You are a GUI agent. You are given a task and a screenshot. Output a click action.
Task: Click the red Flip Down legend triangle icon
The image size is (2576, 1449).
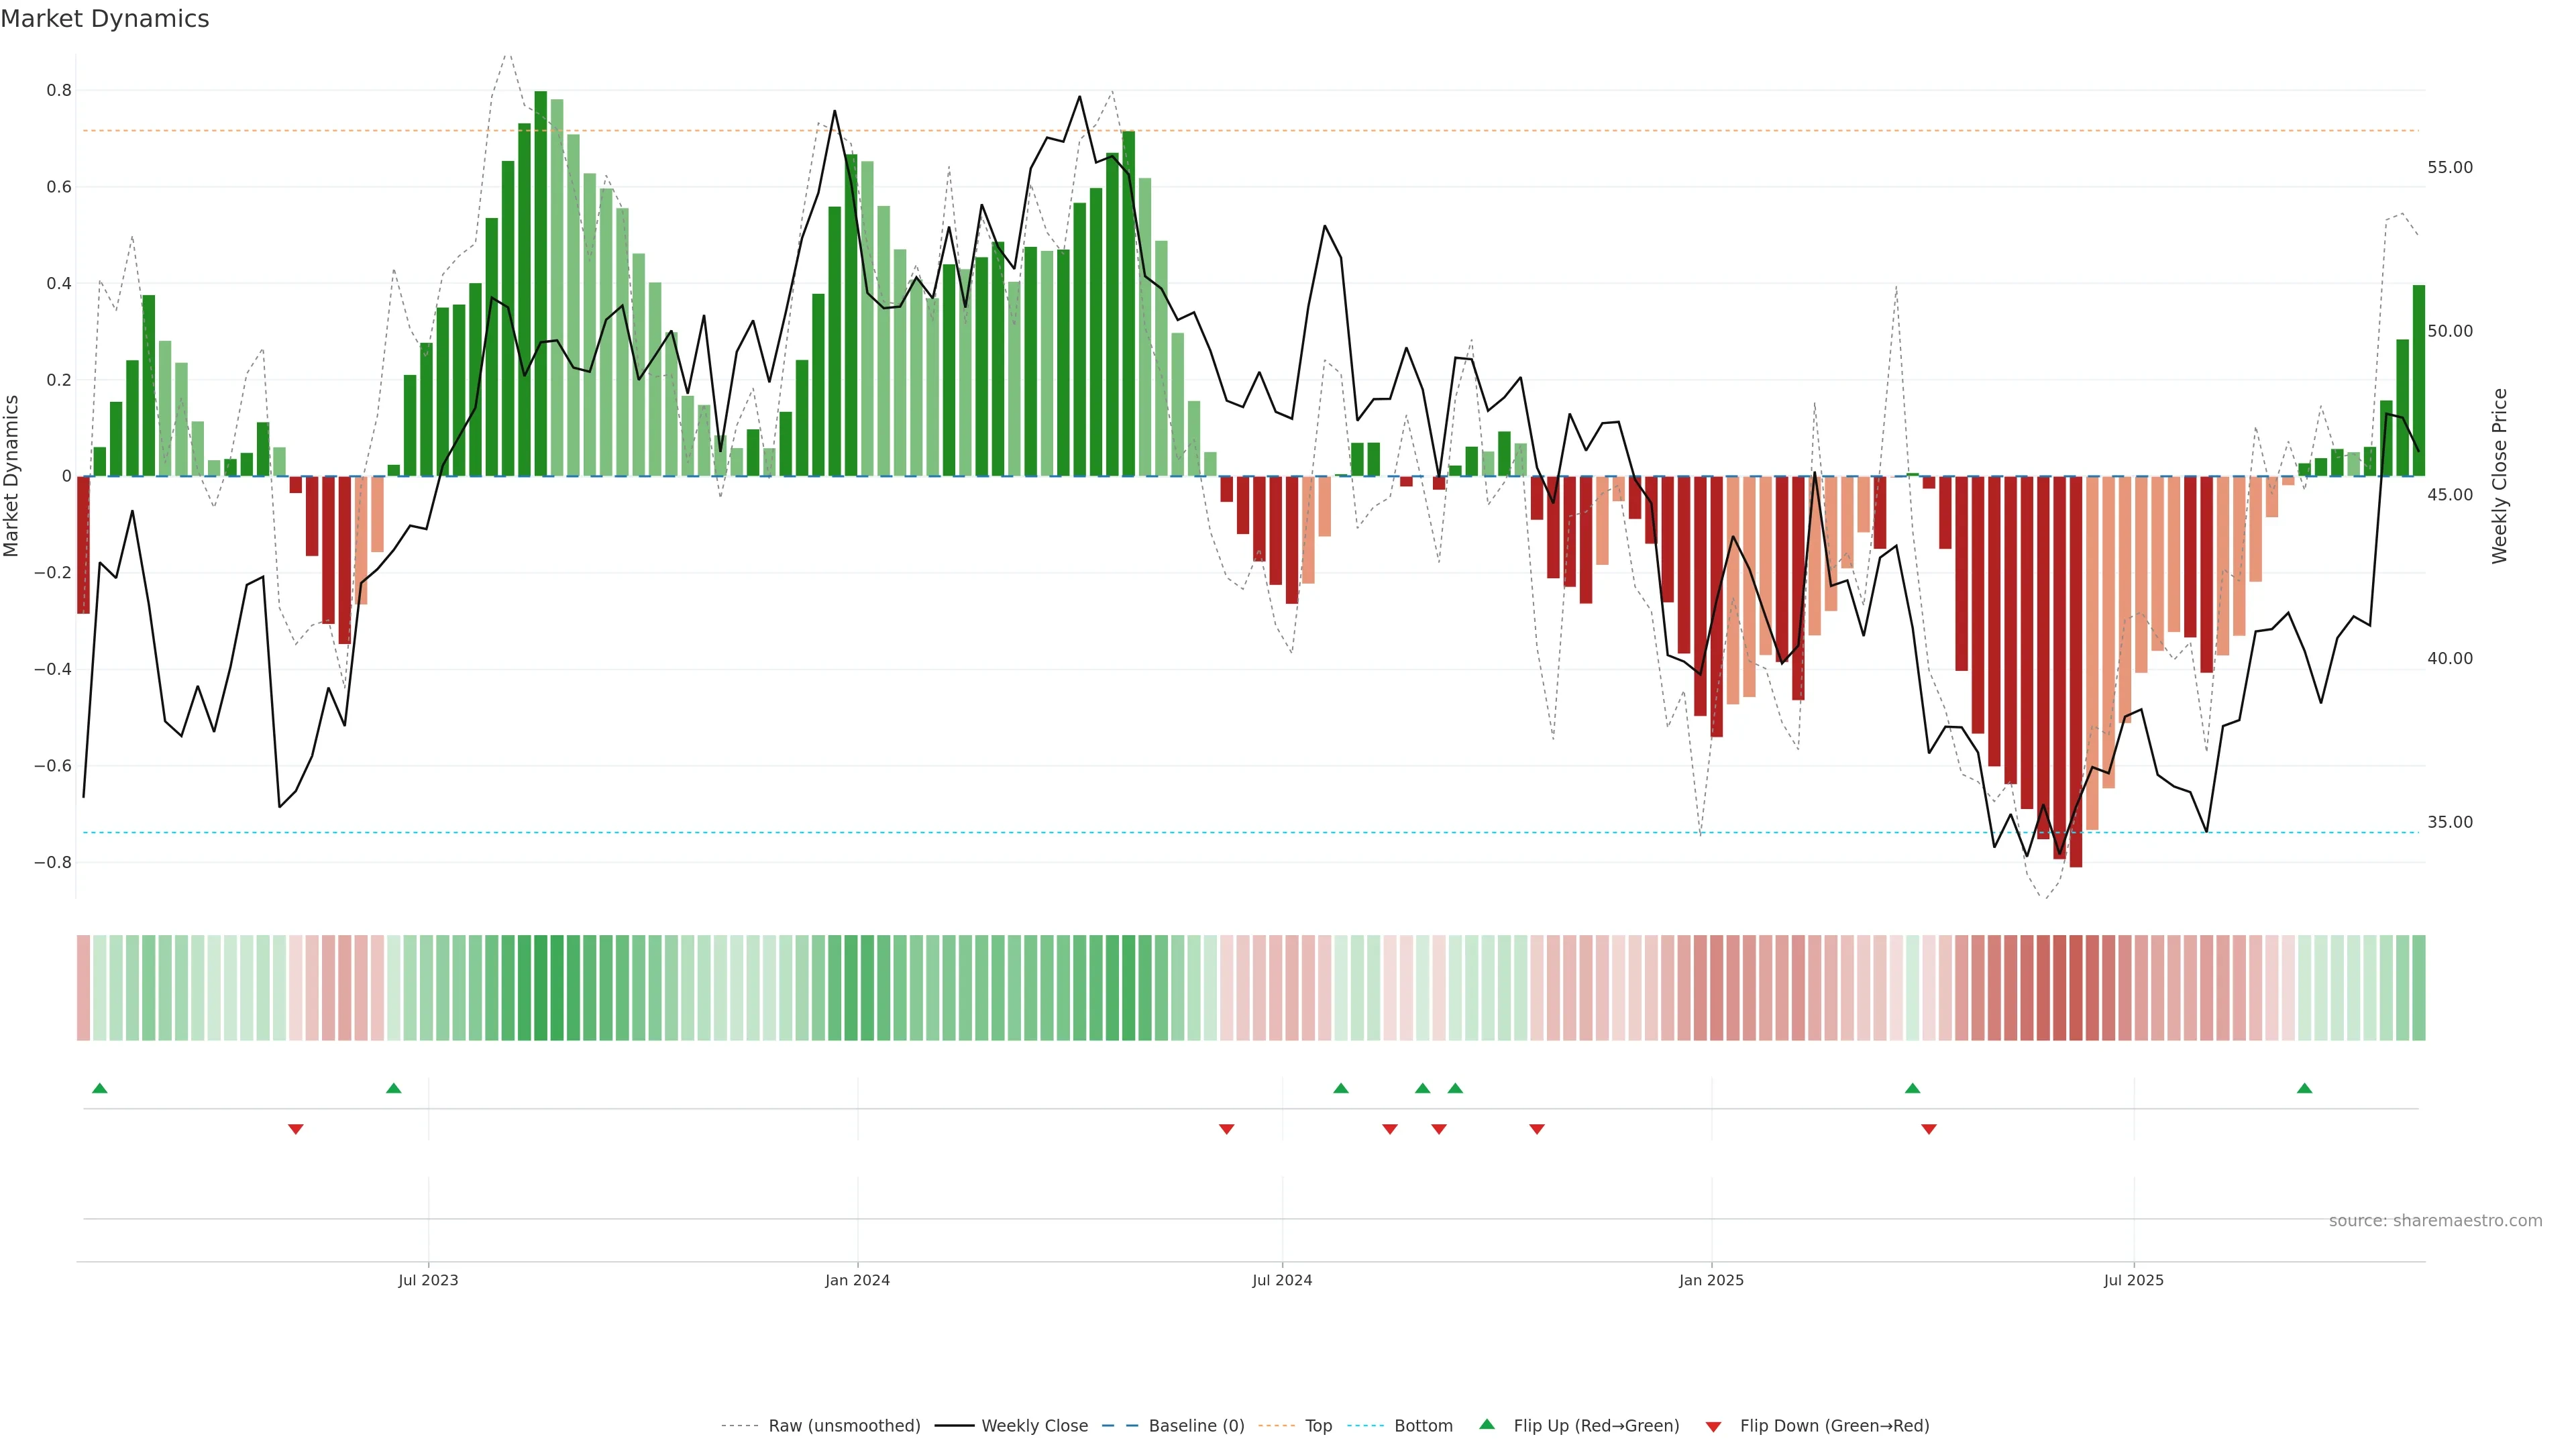1713,1426
